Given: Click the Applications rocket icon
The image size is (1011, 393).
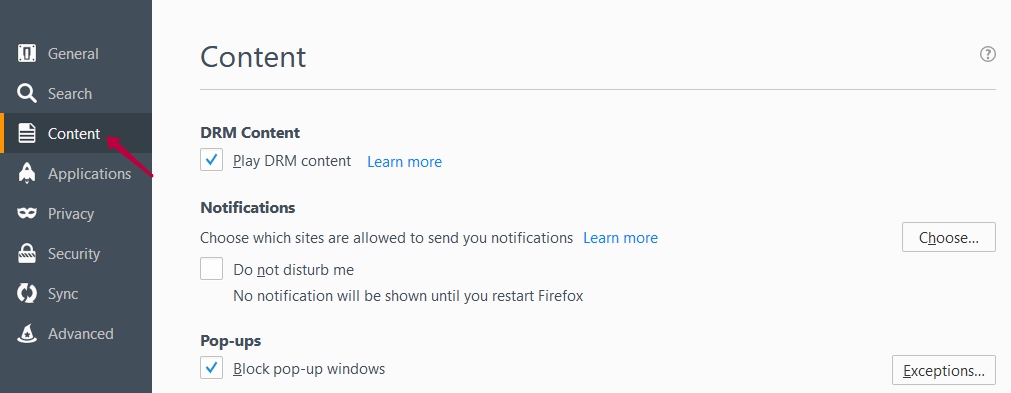Looking at the screenshot, I should 26,173.
